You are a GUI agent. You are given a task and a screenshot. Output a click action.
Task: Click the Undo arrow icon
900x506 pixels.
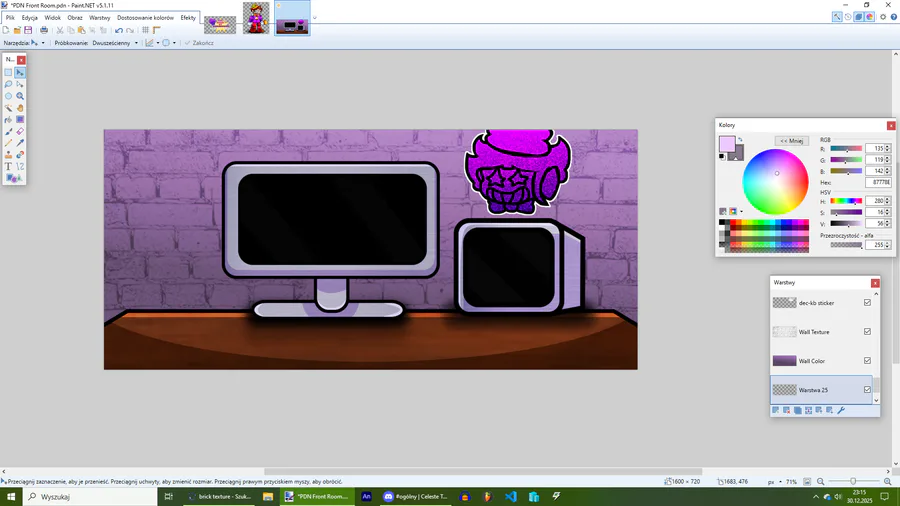tap(119, 30)
